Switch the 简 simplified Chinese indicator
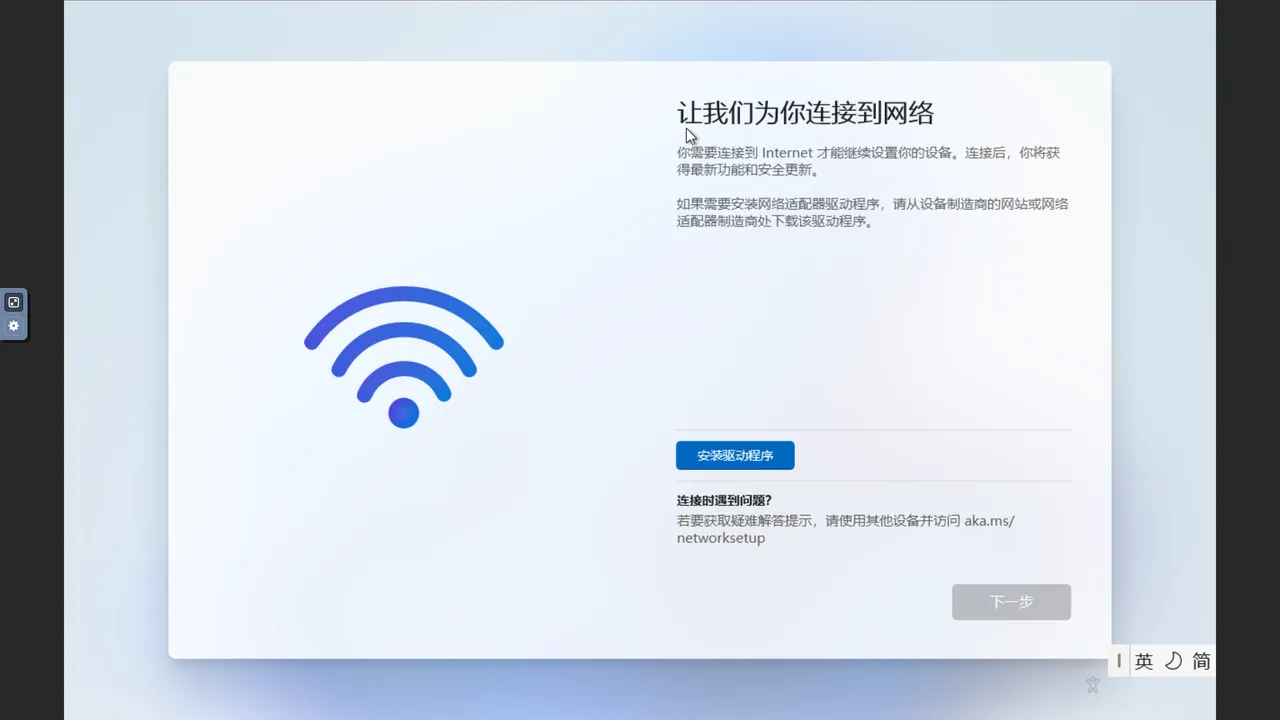1280x720 pixels. point(1201,661)
